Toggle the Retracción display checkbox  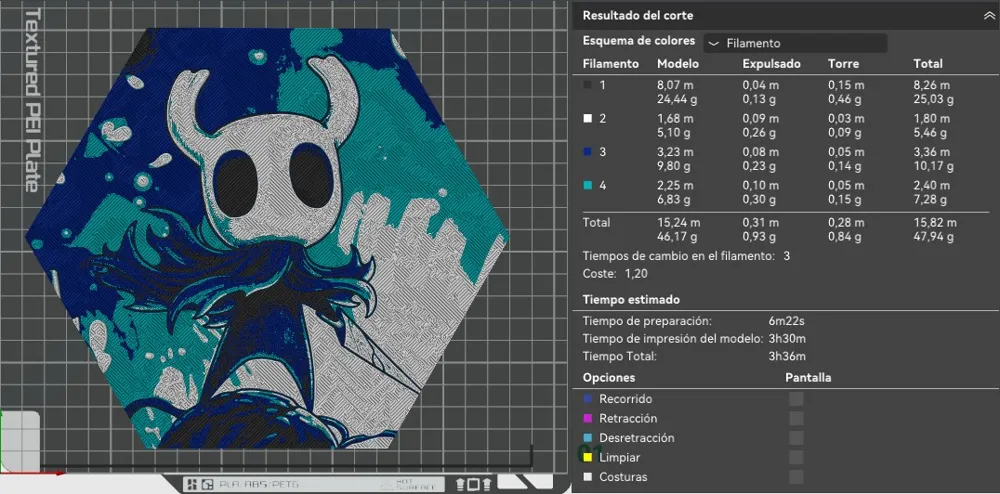[796, 419]
